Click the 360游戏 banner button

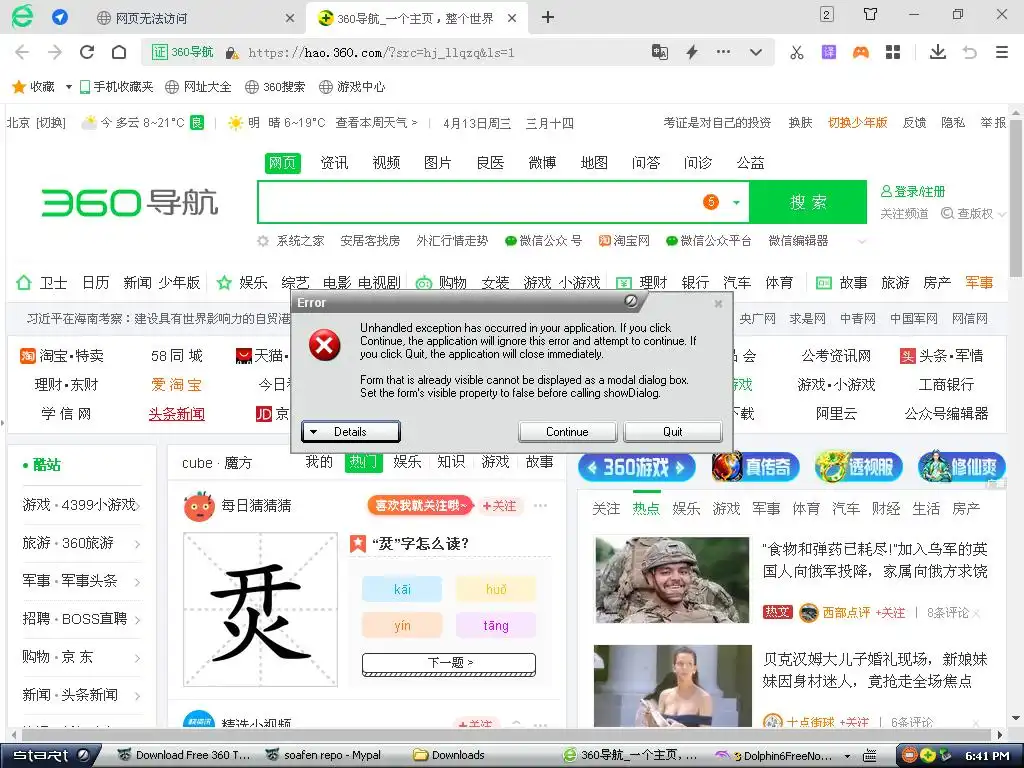pos(636,468)
